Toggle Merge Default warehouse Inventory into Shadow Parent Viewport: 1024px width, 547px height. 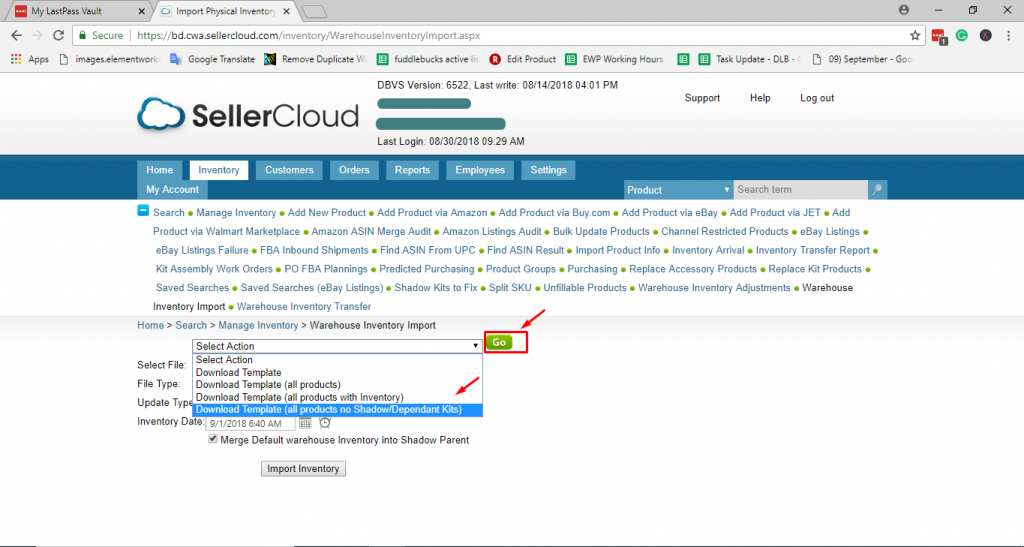click(213, 439)
